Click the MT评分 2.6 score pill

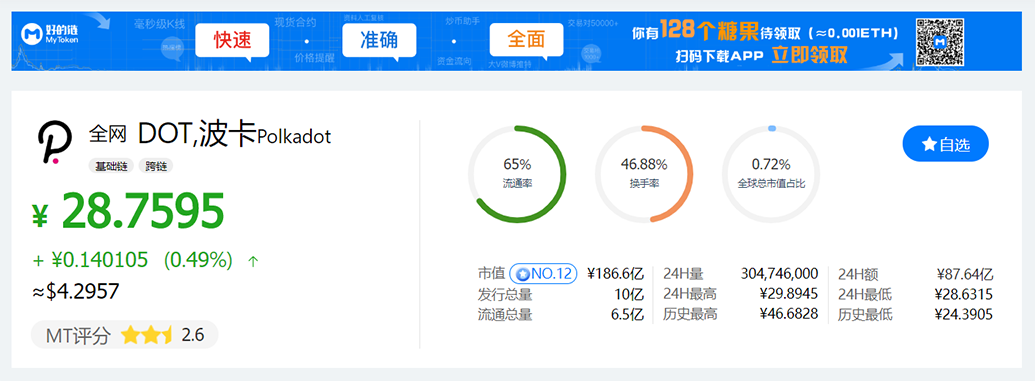click(x=125, y=335)
